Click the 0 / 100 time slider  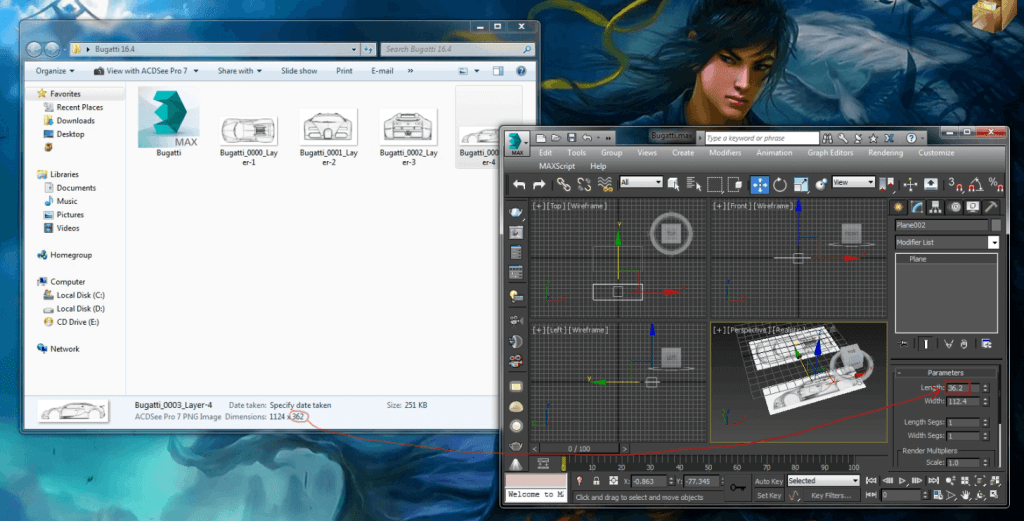[x=579, y=449]
